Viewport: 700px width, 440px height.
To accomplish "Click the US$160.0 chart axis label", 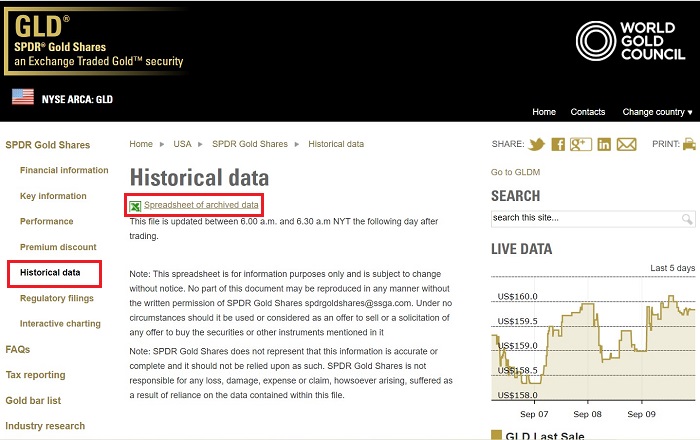I will [517, 296].
